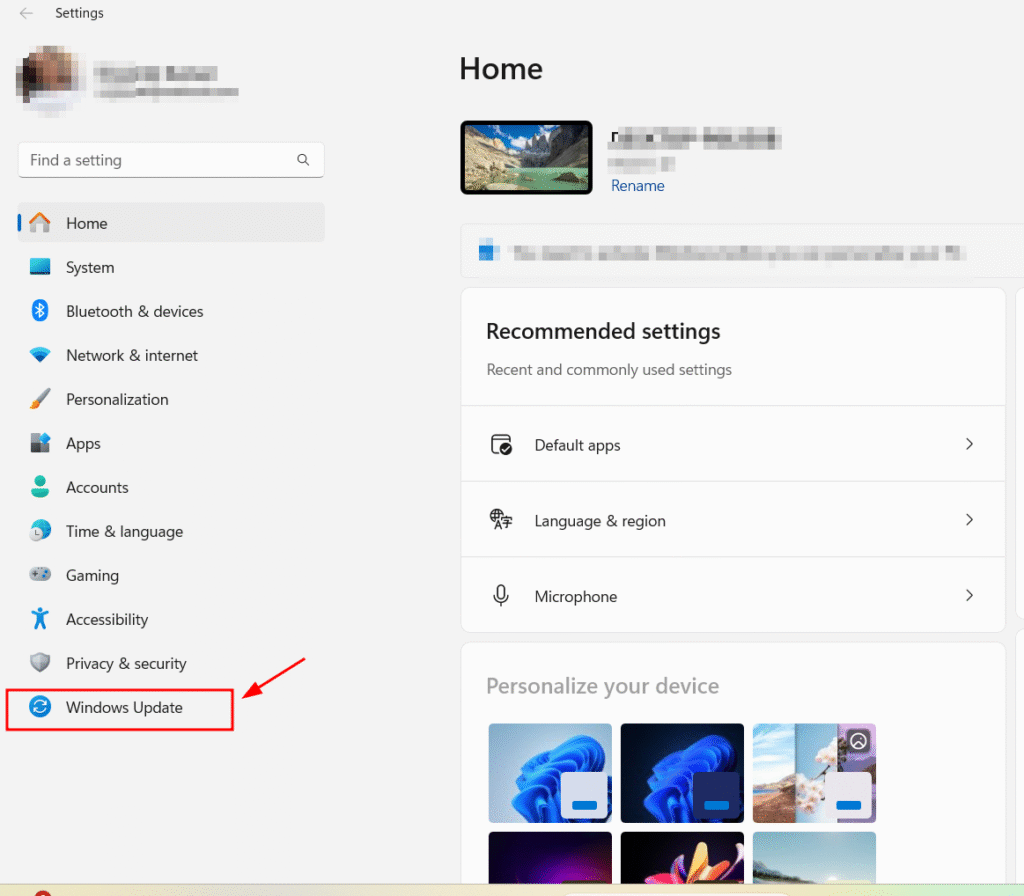Click the blurred notification banner icon
This screenshot has width=1024, height=896.
[x=488, y=251]
